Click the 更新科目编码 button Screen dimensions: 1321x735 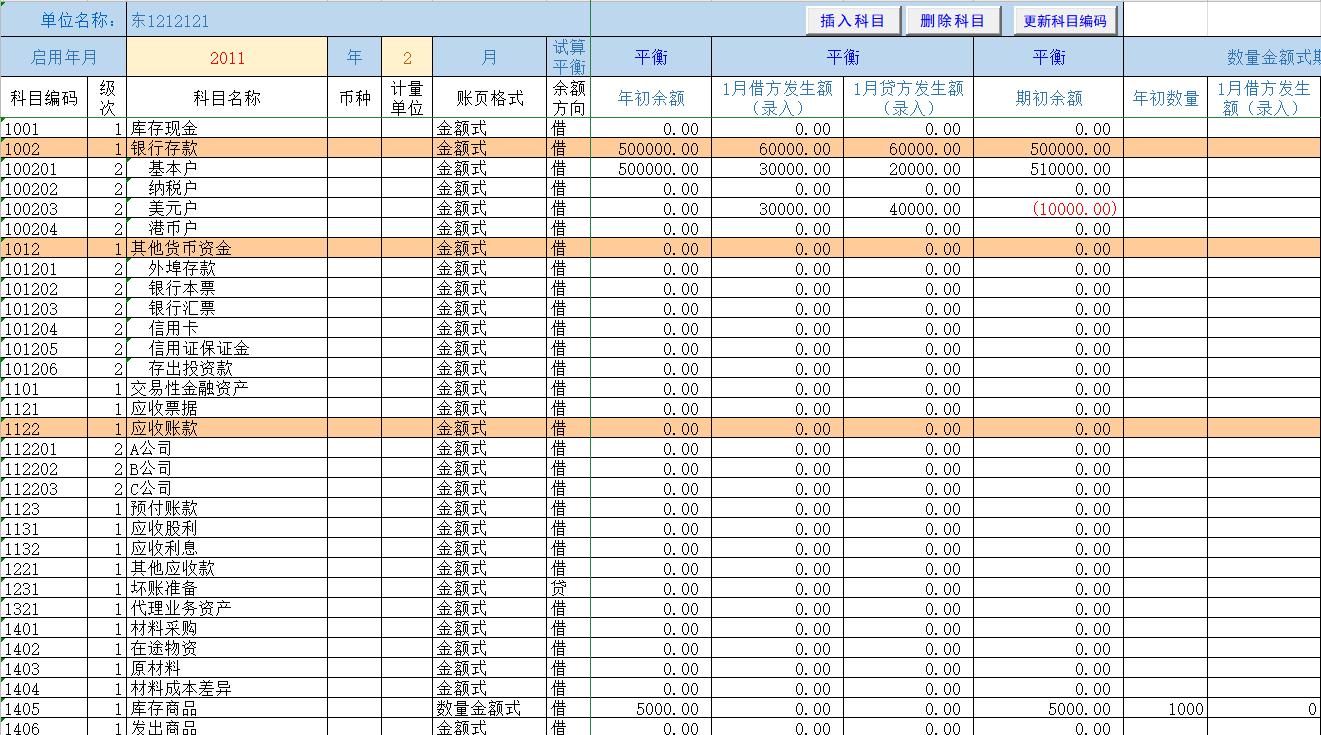pos(1065,21)
